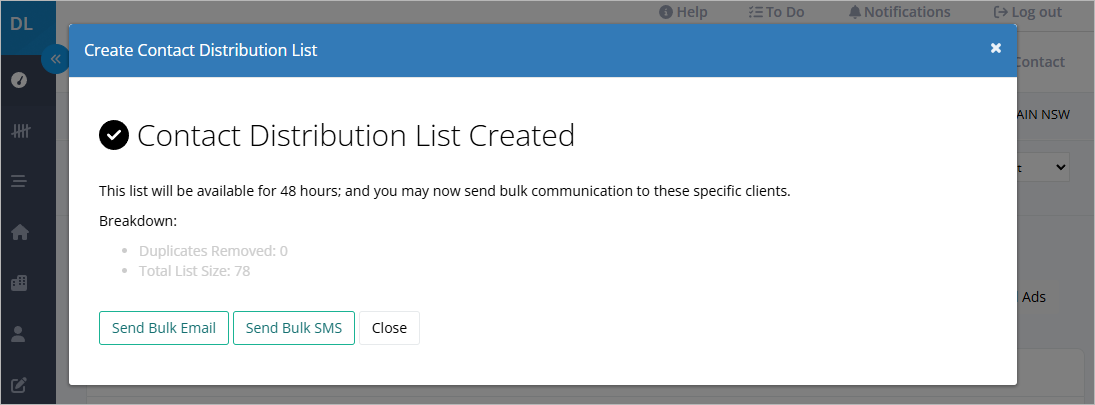The width and height of the screenshot is (1095, 405).
Task: Click the Ads button behind dialog
Action: point(1036,297)
